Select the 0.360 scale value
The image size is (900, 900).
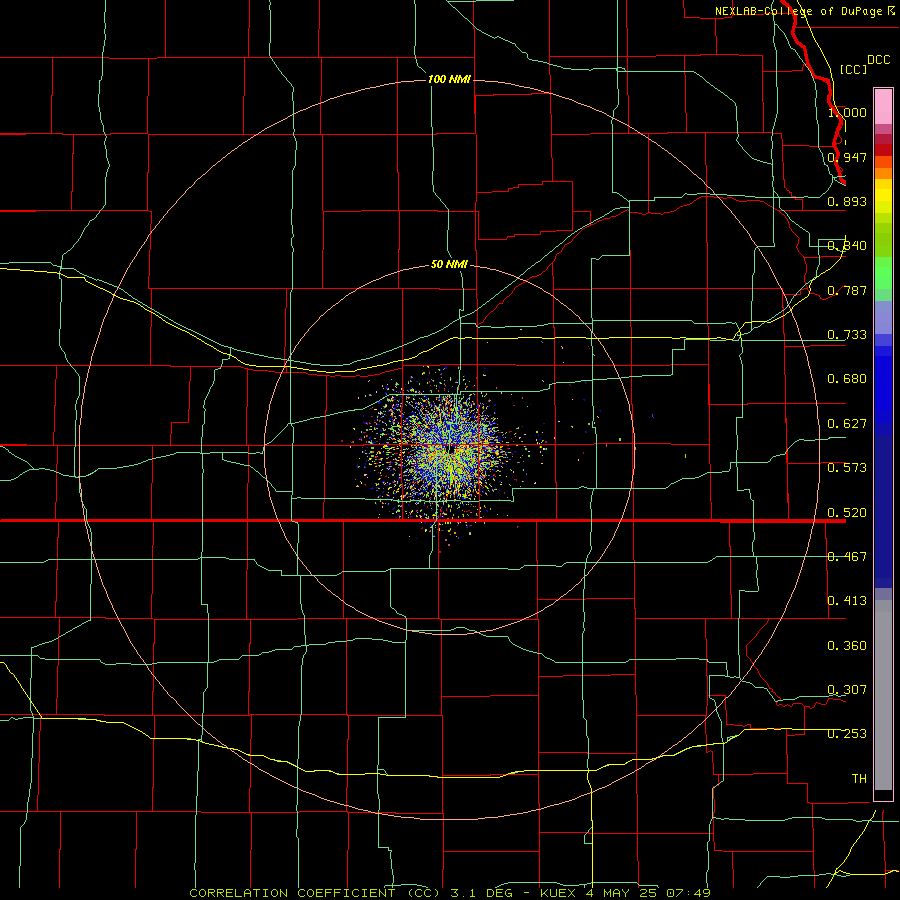[x=847, y=646]
